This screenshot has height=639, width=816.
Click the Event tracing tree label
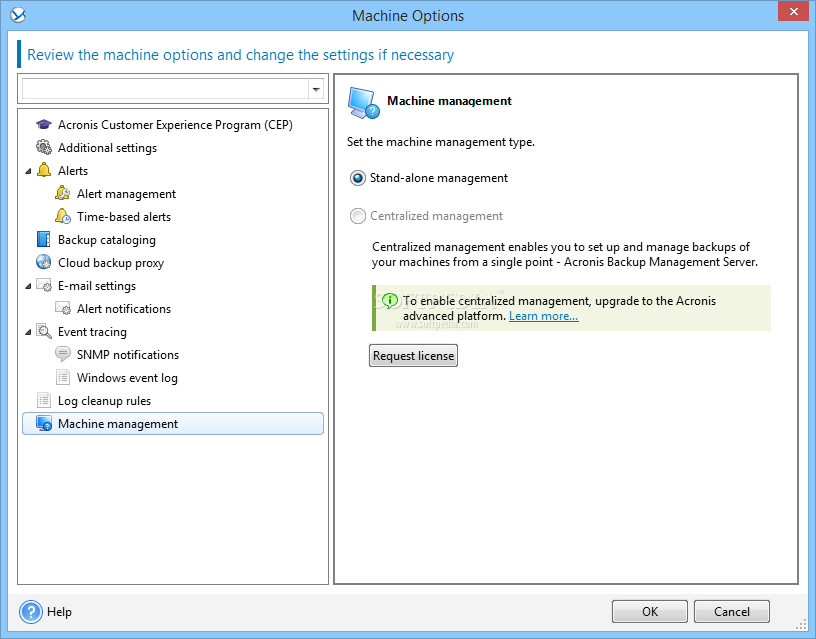tap(92, 332)
